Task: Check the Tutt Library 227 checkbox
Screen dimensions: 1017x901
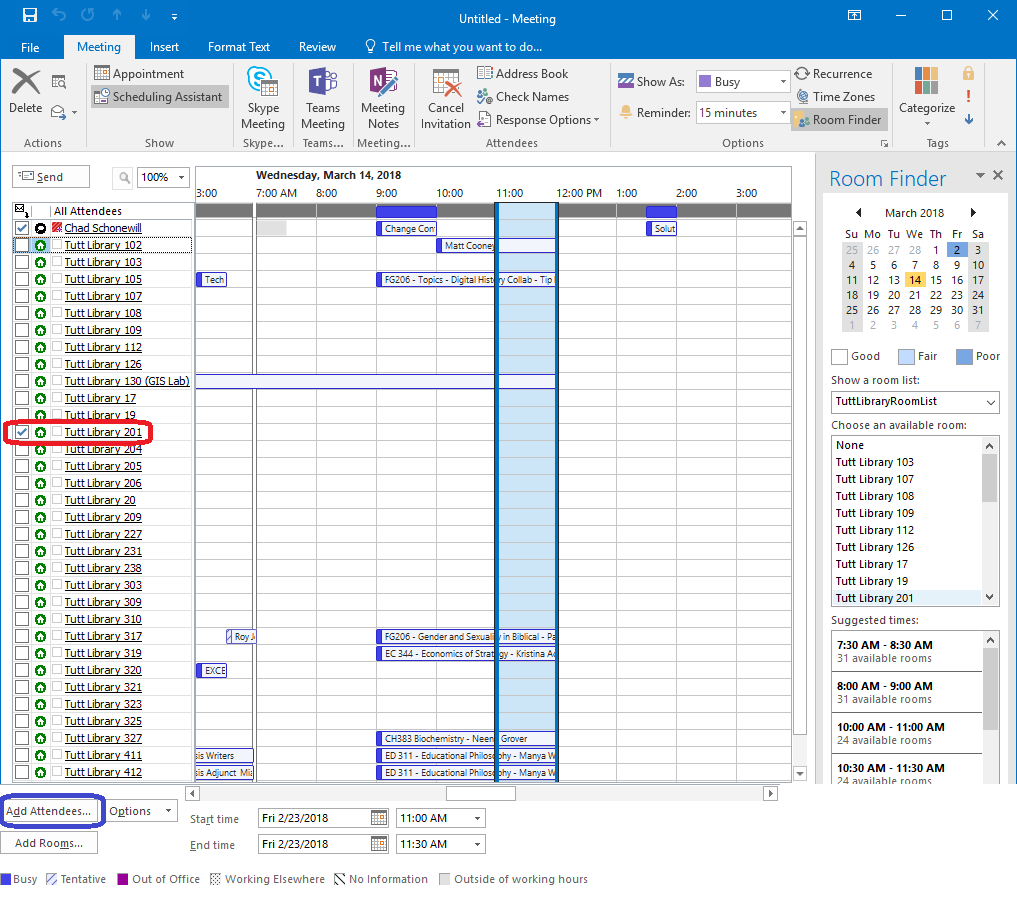Action: click(22, 534)
